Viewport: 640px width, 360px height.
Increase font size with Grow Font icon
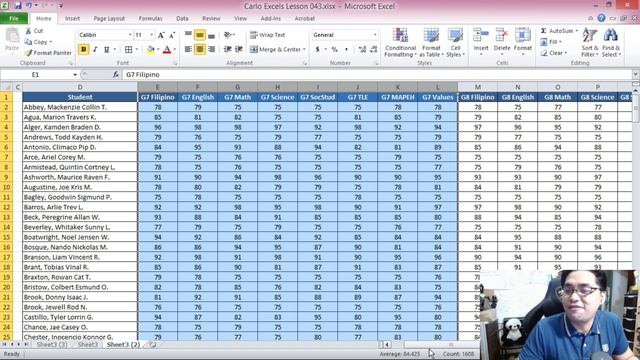pyautogui.click(x=161, y=35)
